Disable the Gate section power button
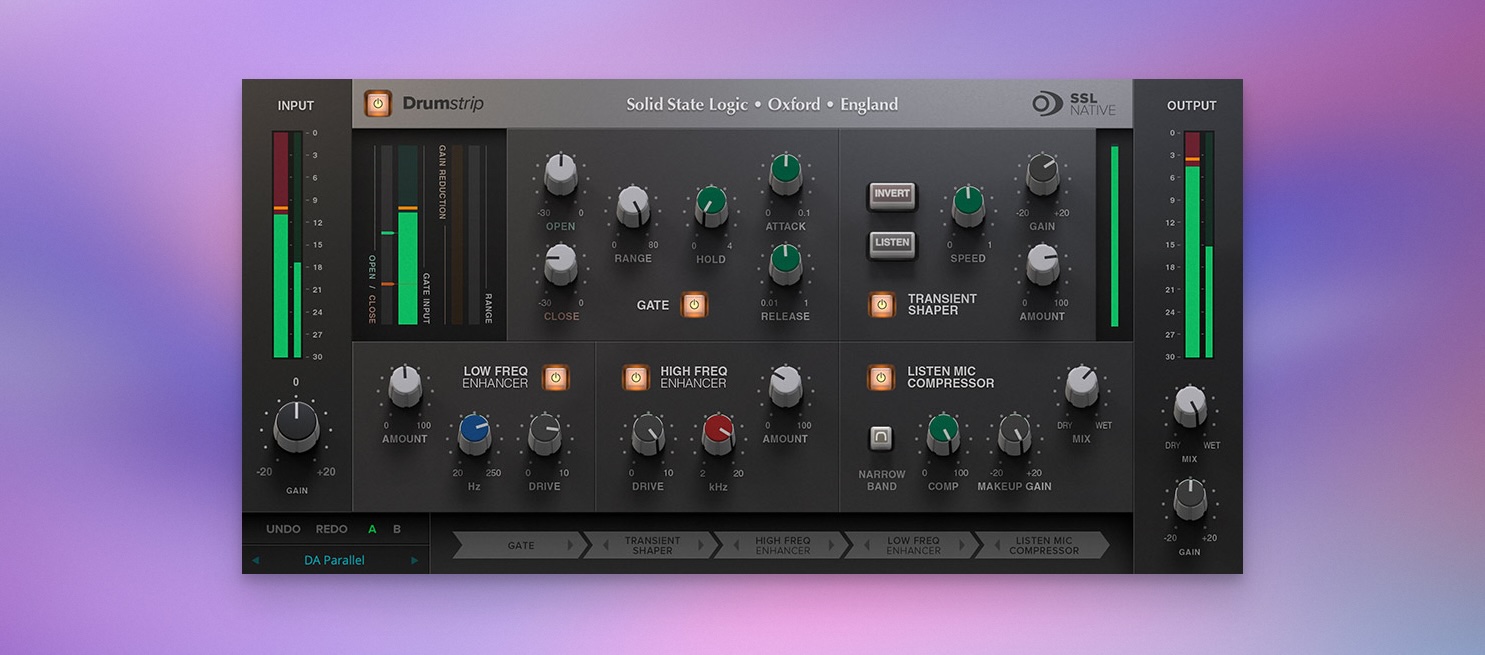The height and width of the screenshot is (655, 1485). point(694,305)
